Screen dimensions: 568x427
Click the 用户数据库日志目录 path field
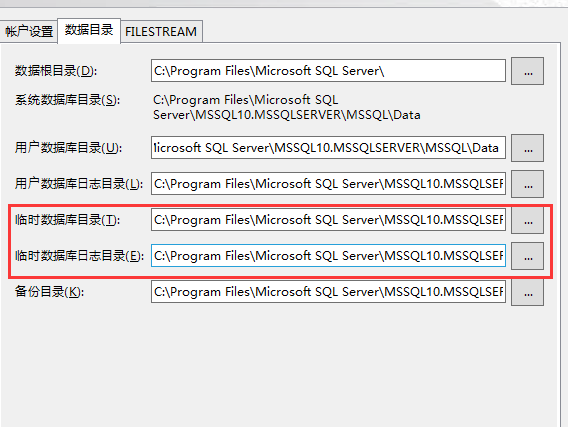point(328,184)
